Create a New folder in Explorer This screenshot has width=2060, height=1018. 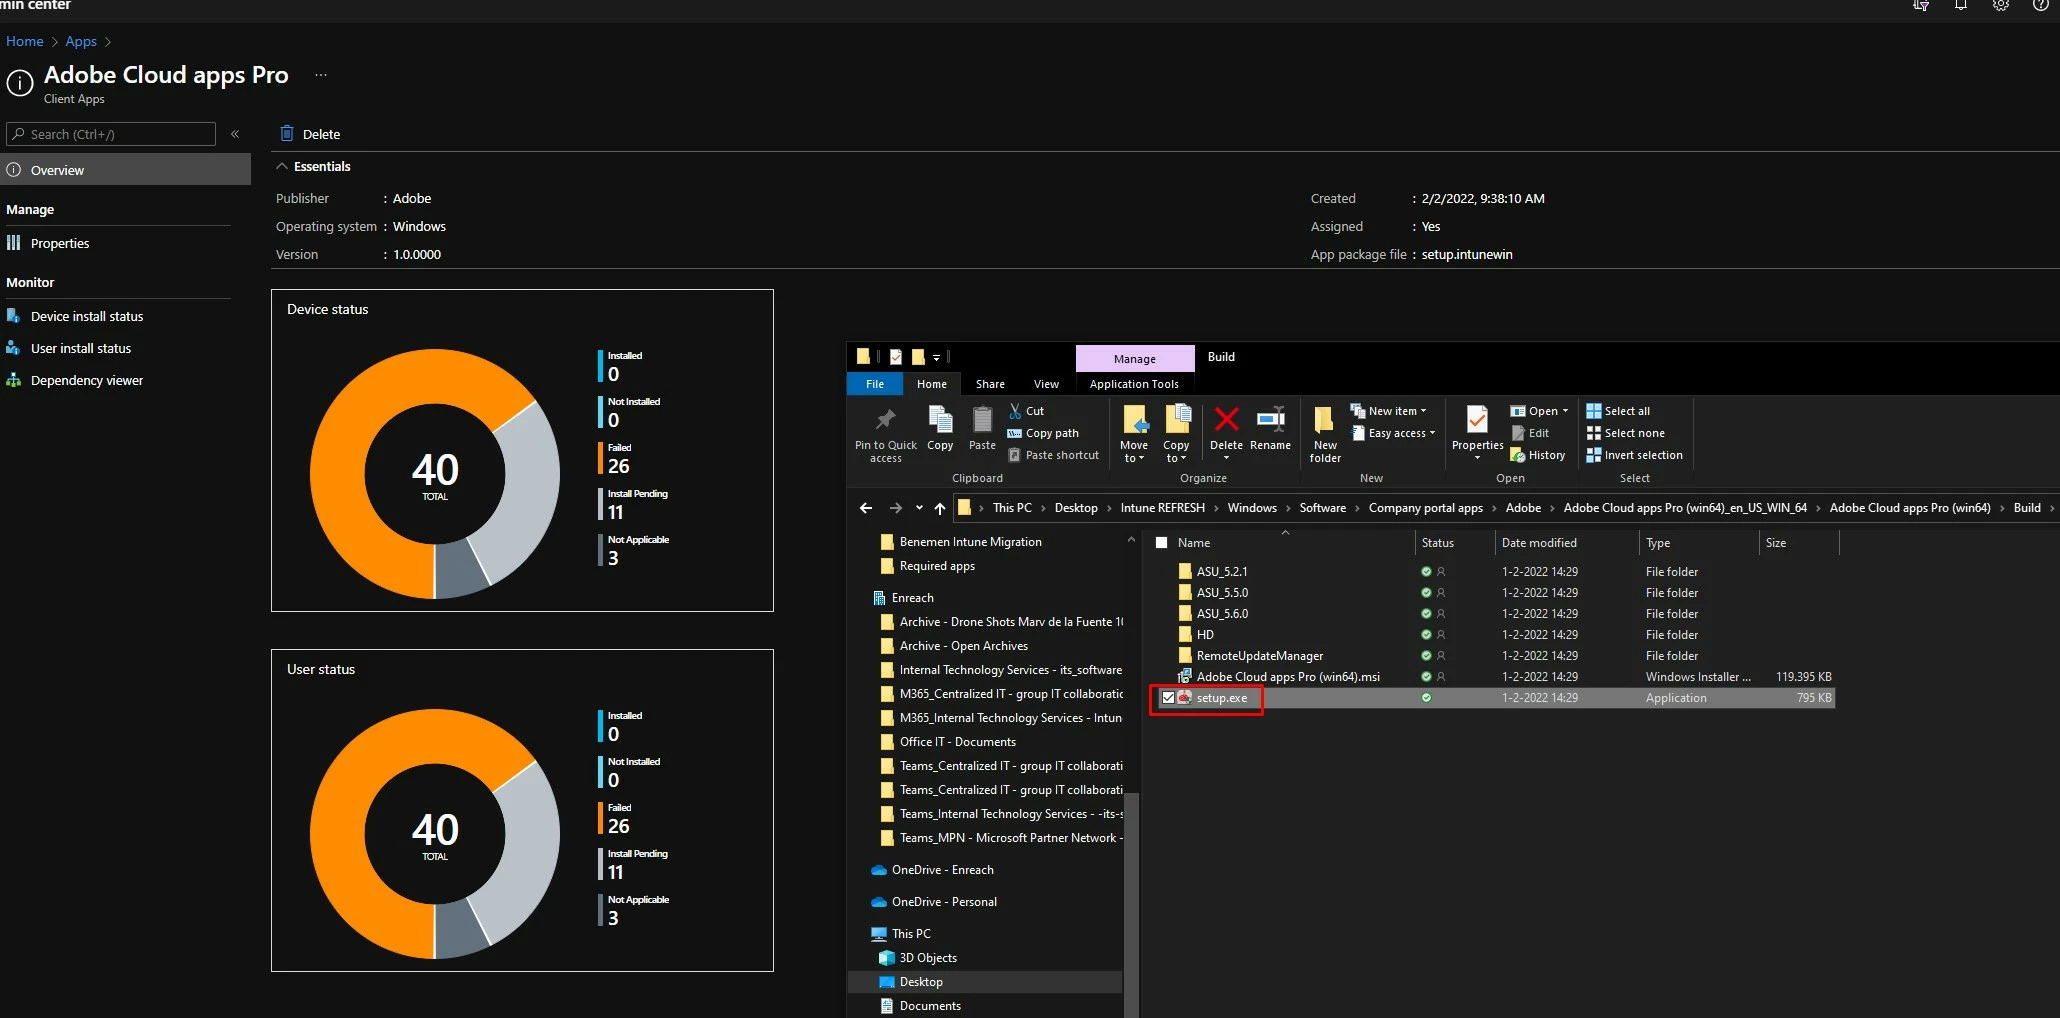click(x=1325, y=433)
